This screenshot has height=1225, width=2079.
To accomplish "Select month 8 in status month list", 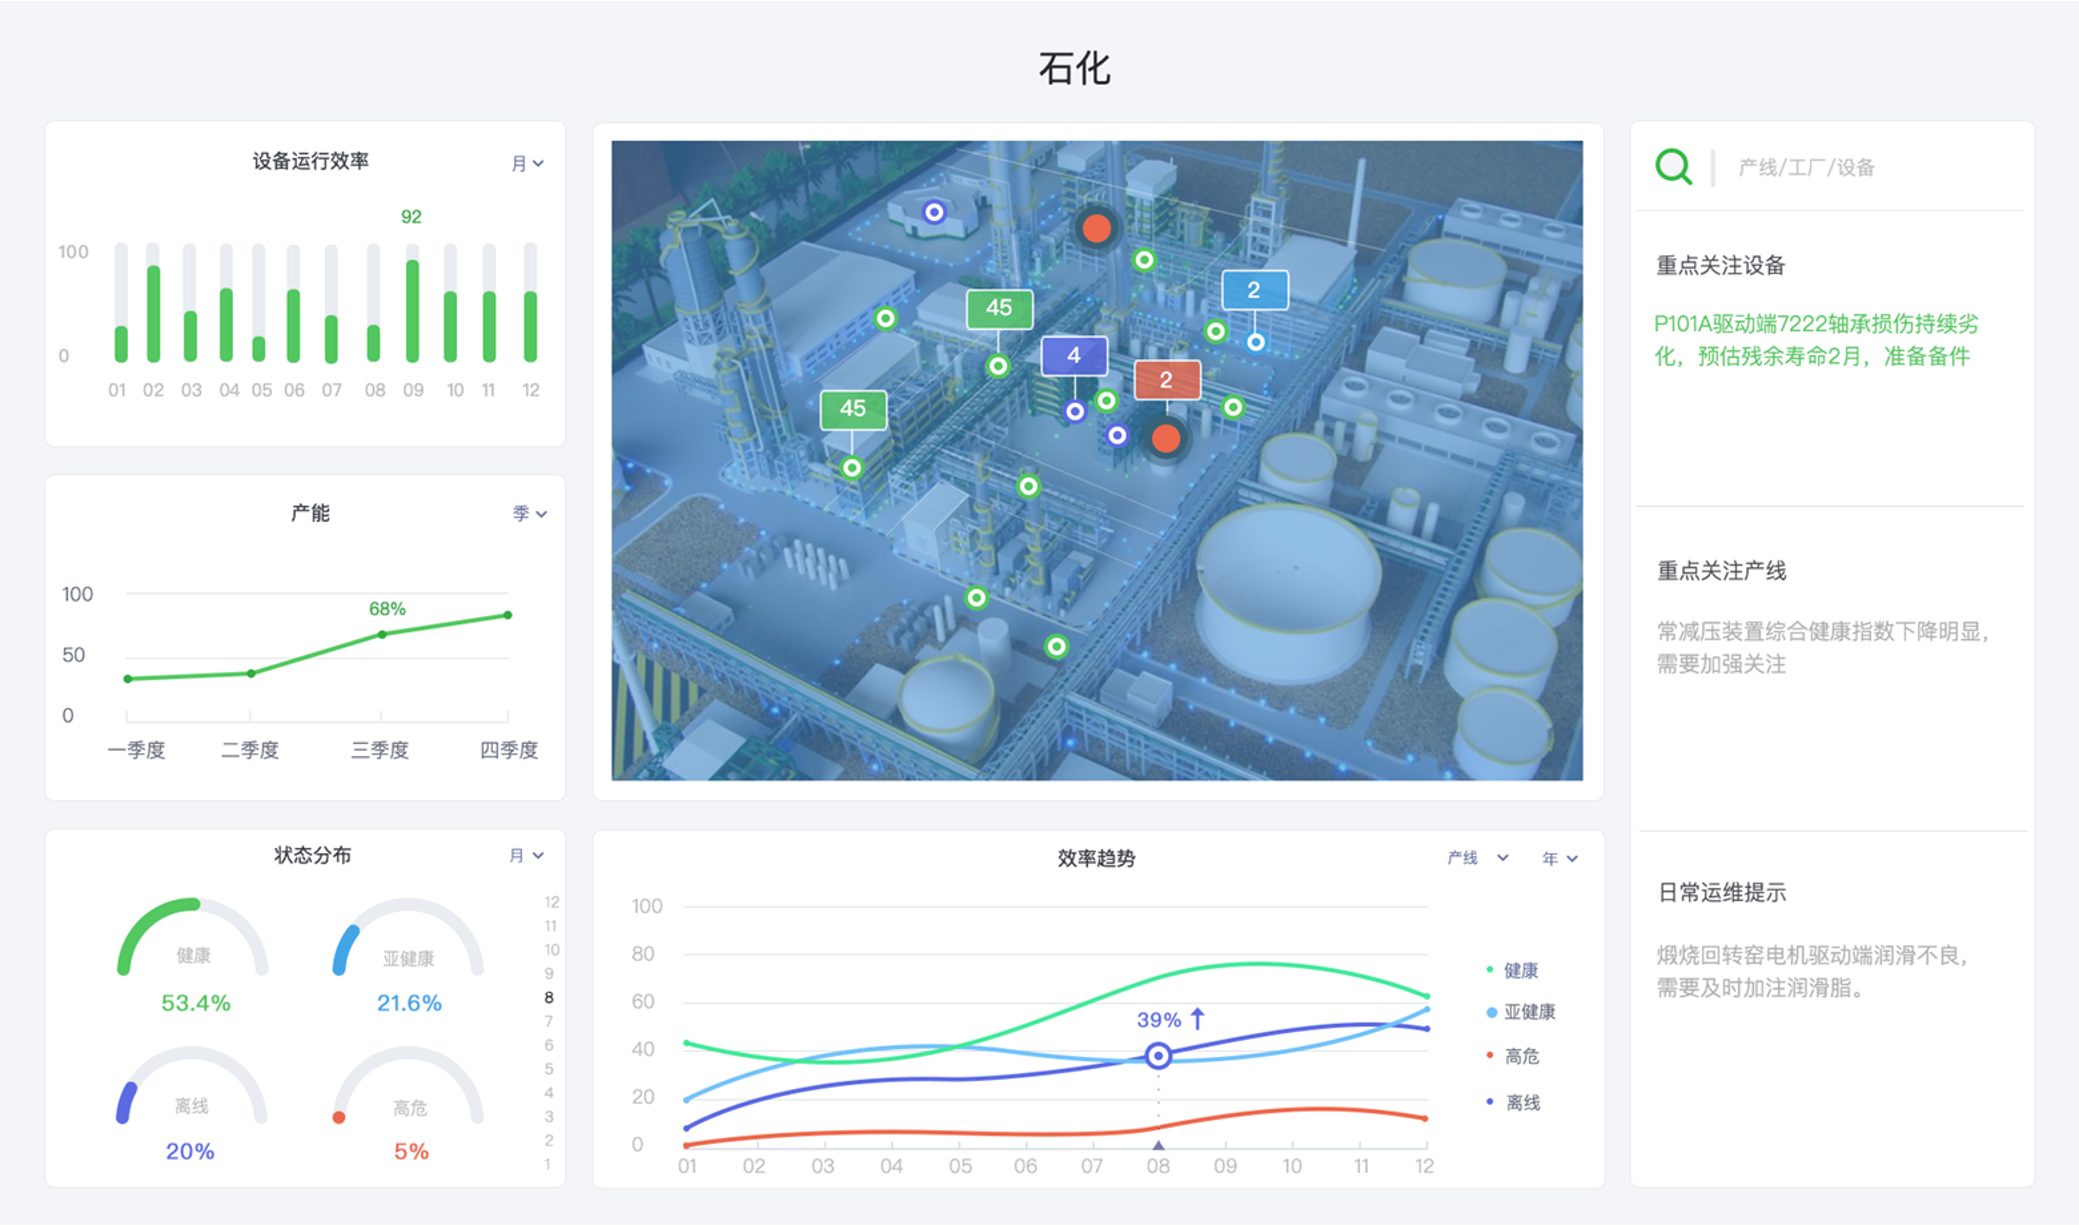I will point(549,997).
